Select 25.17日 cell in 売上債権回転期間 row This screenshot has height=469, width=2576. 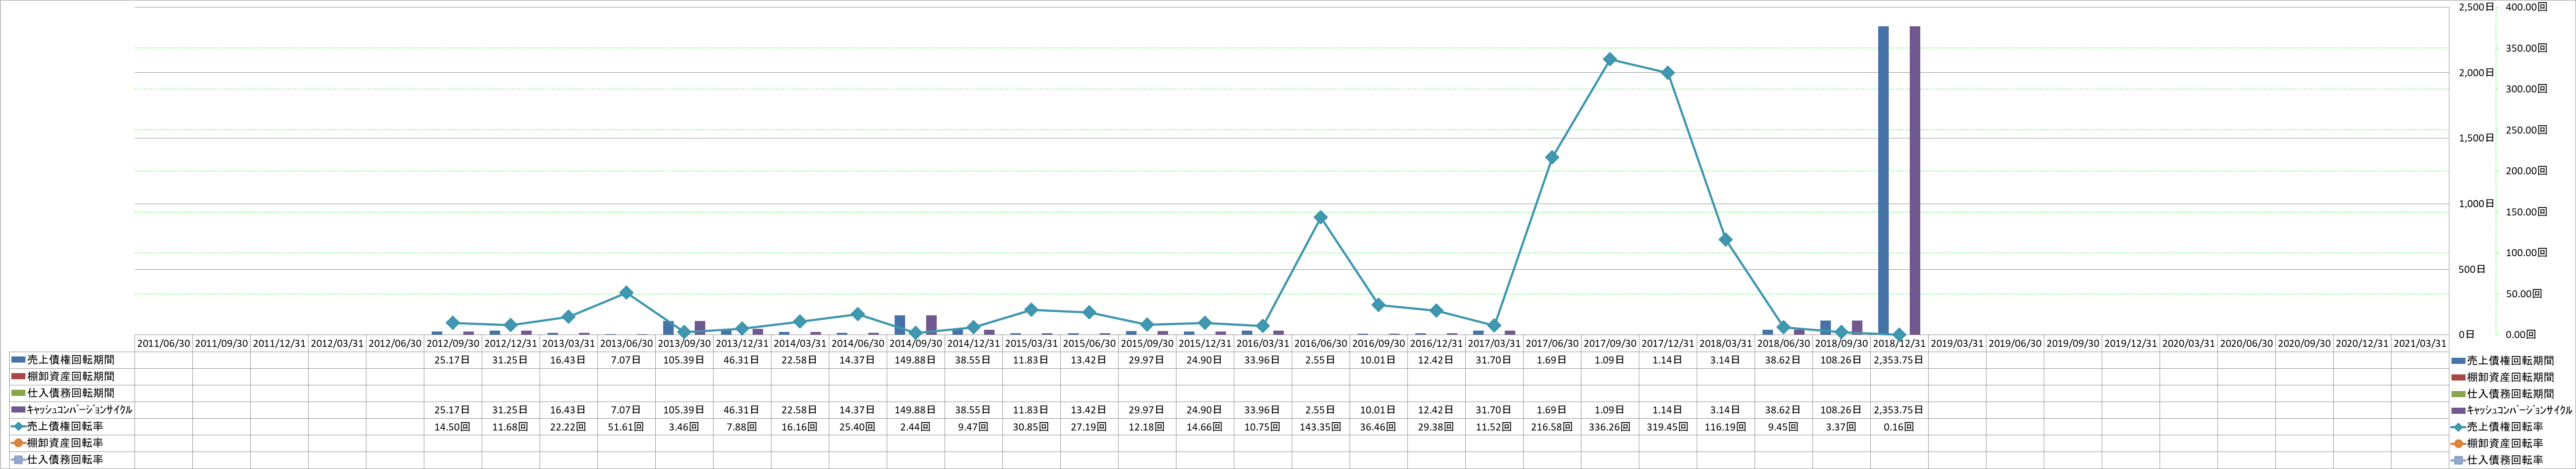[x=452, y=360]
